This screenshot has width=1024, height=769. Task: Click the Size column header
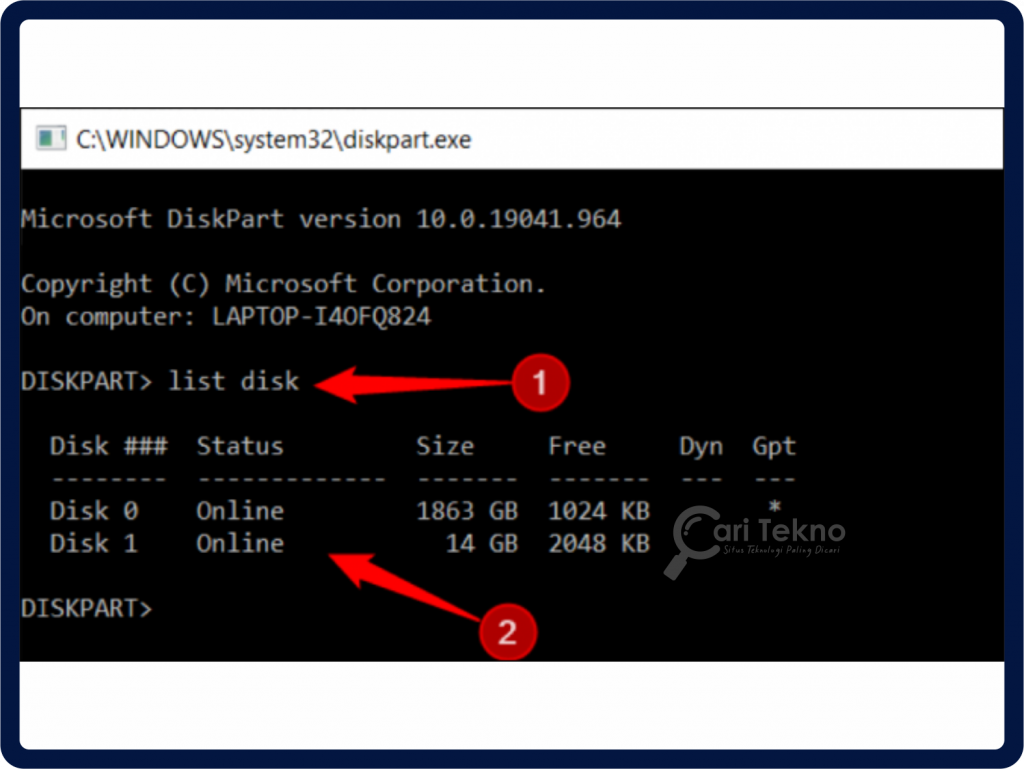[x=445, y=446]
